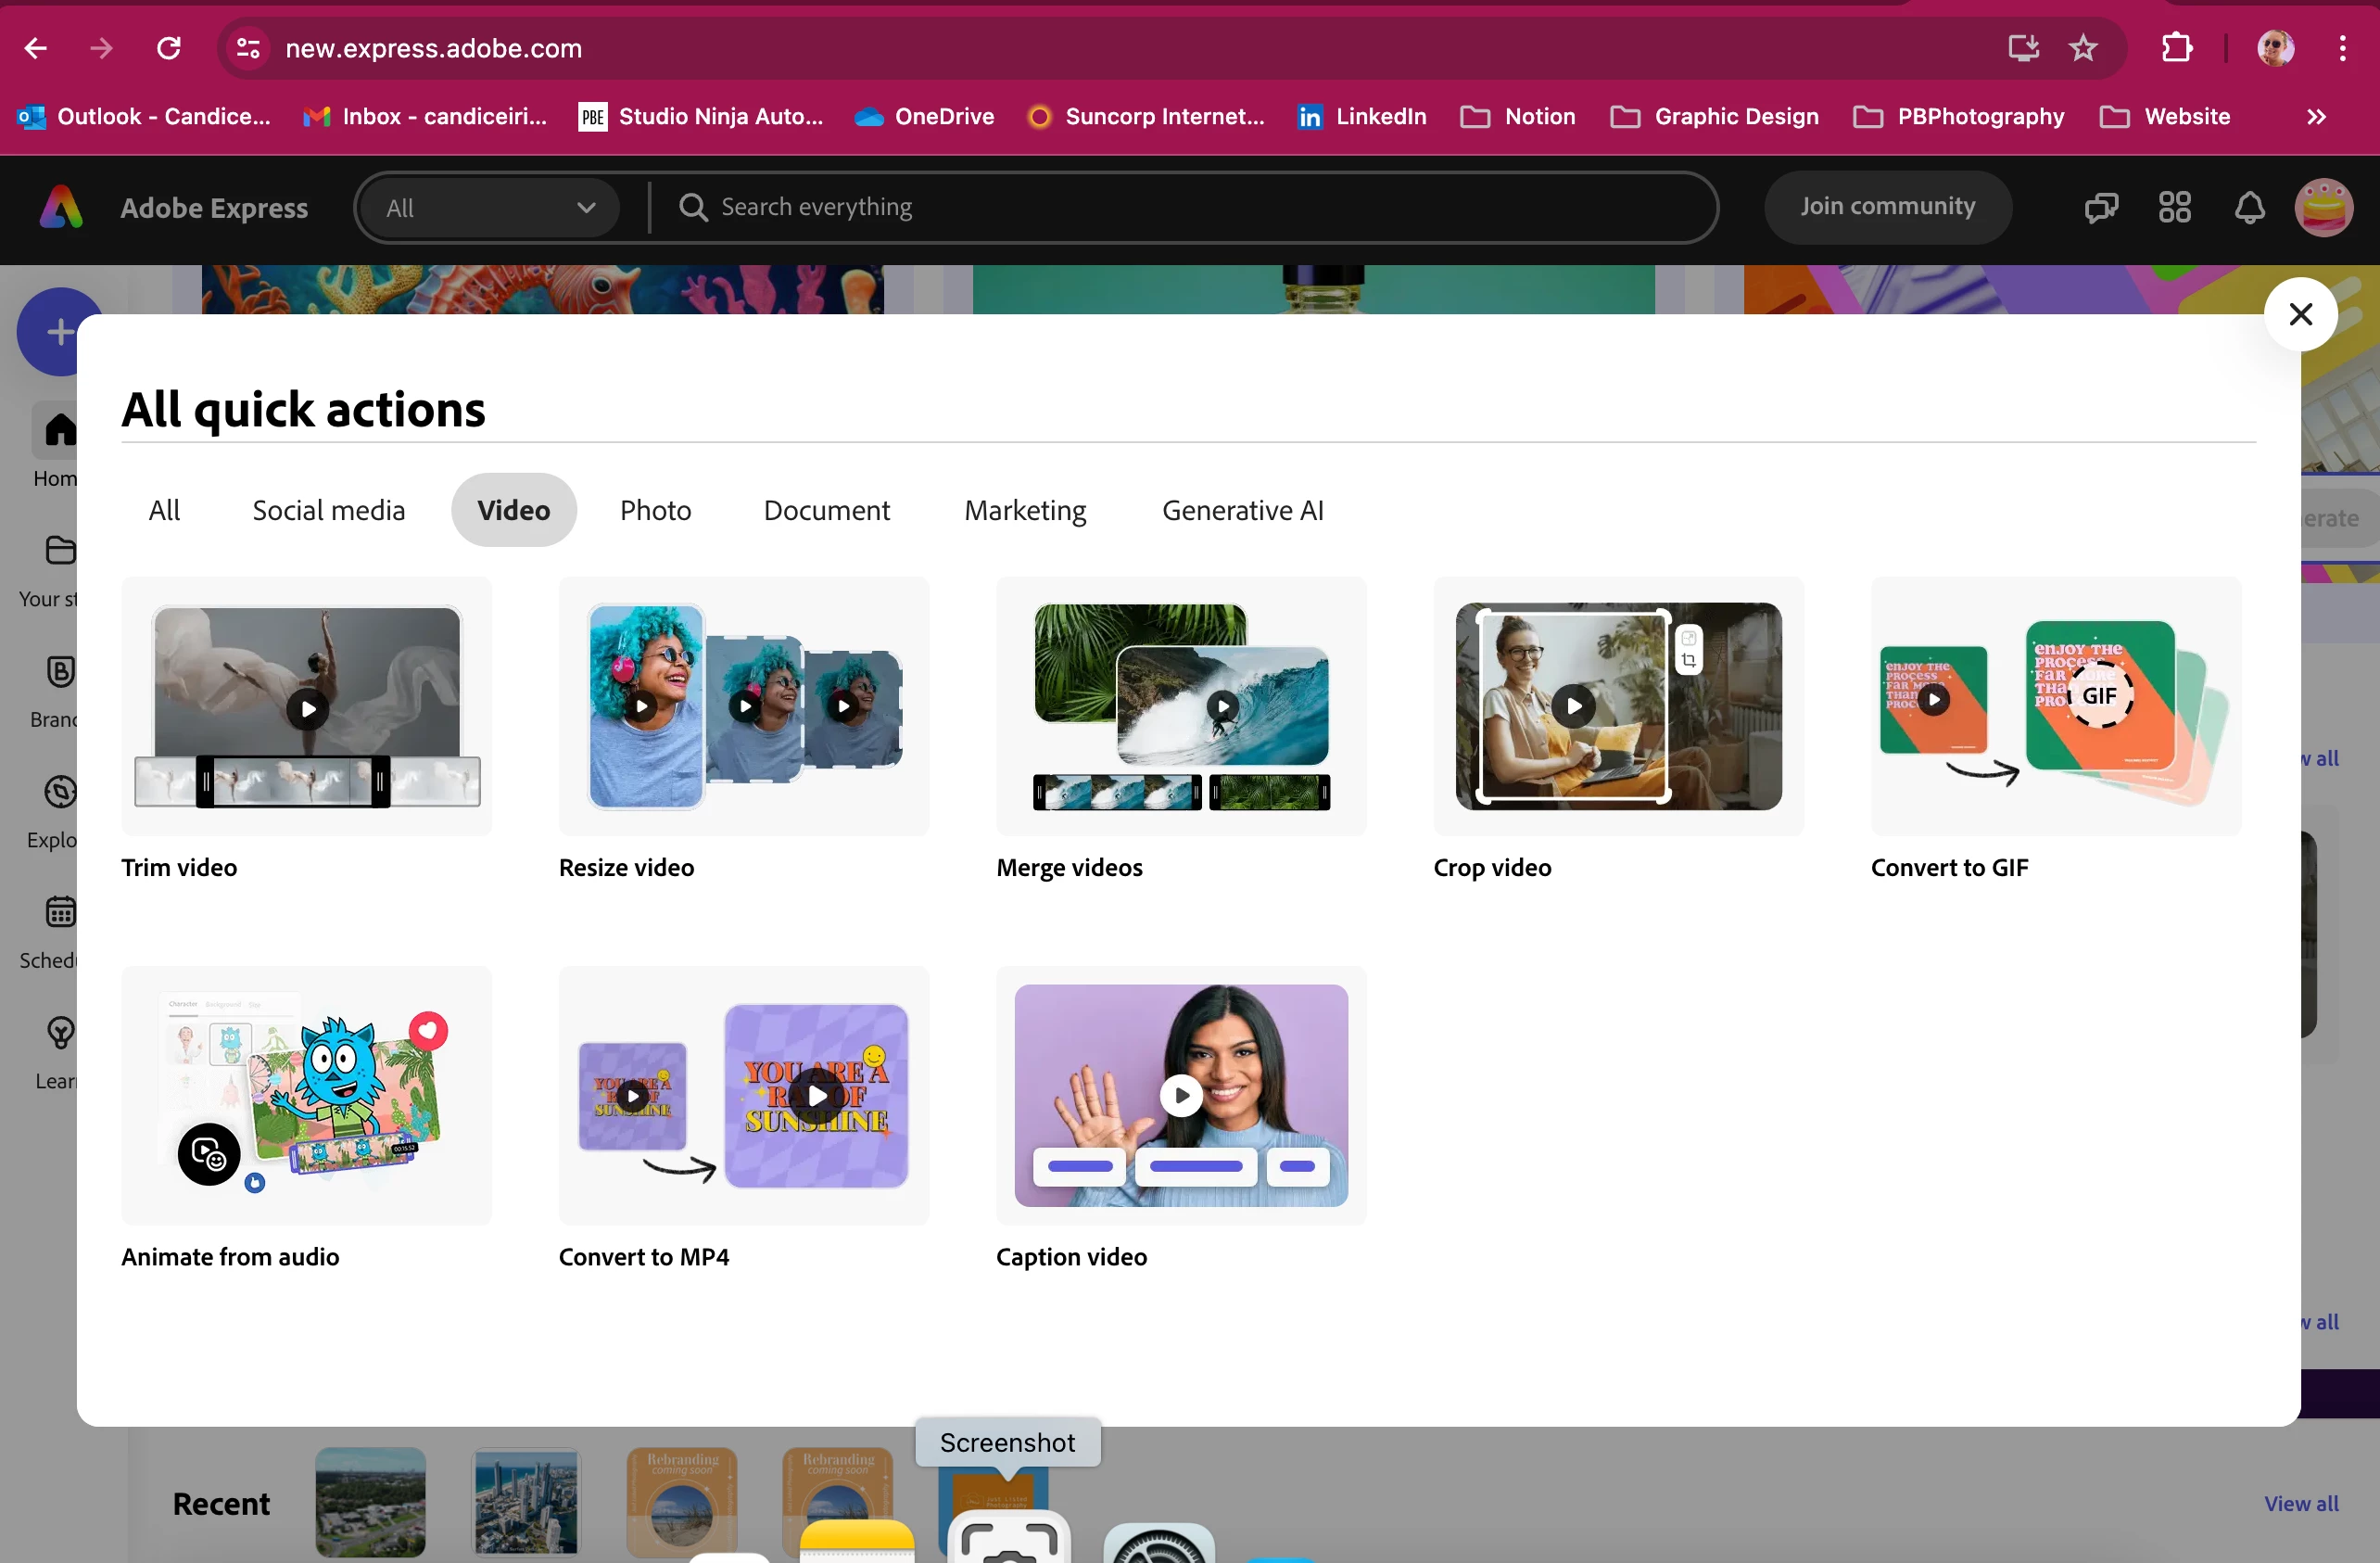Screen dimensions: 2380x1563
Task: Click the notifications bell icon
Action: [2249, 207]
